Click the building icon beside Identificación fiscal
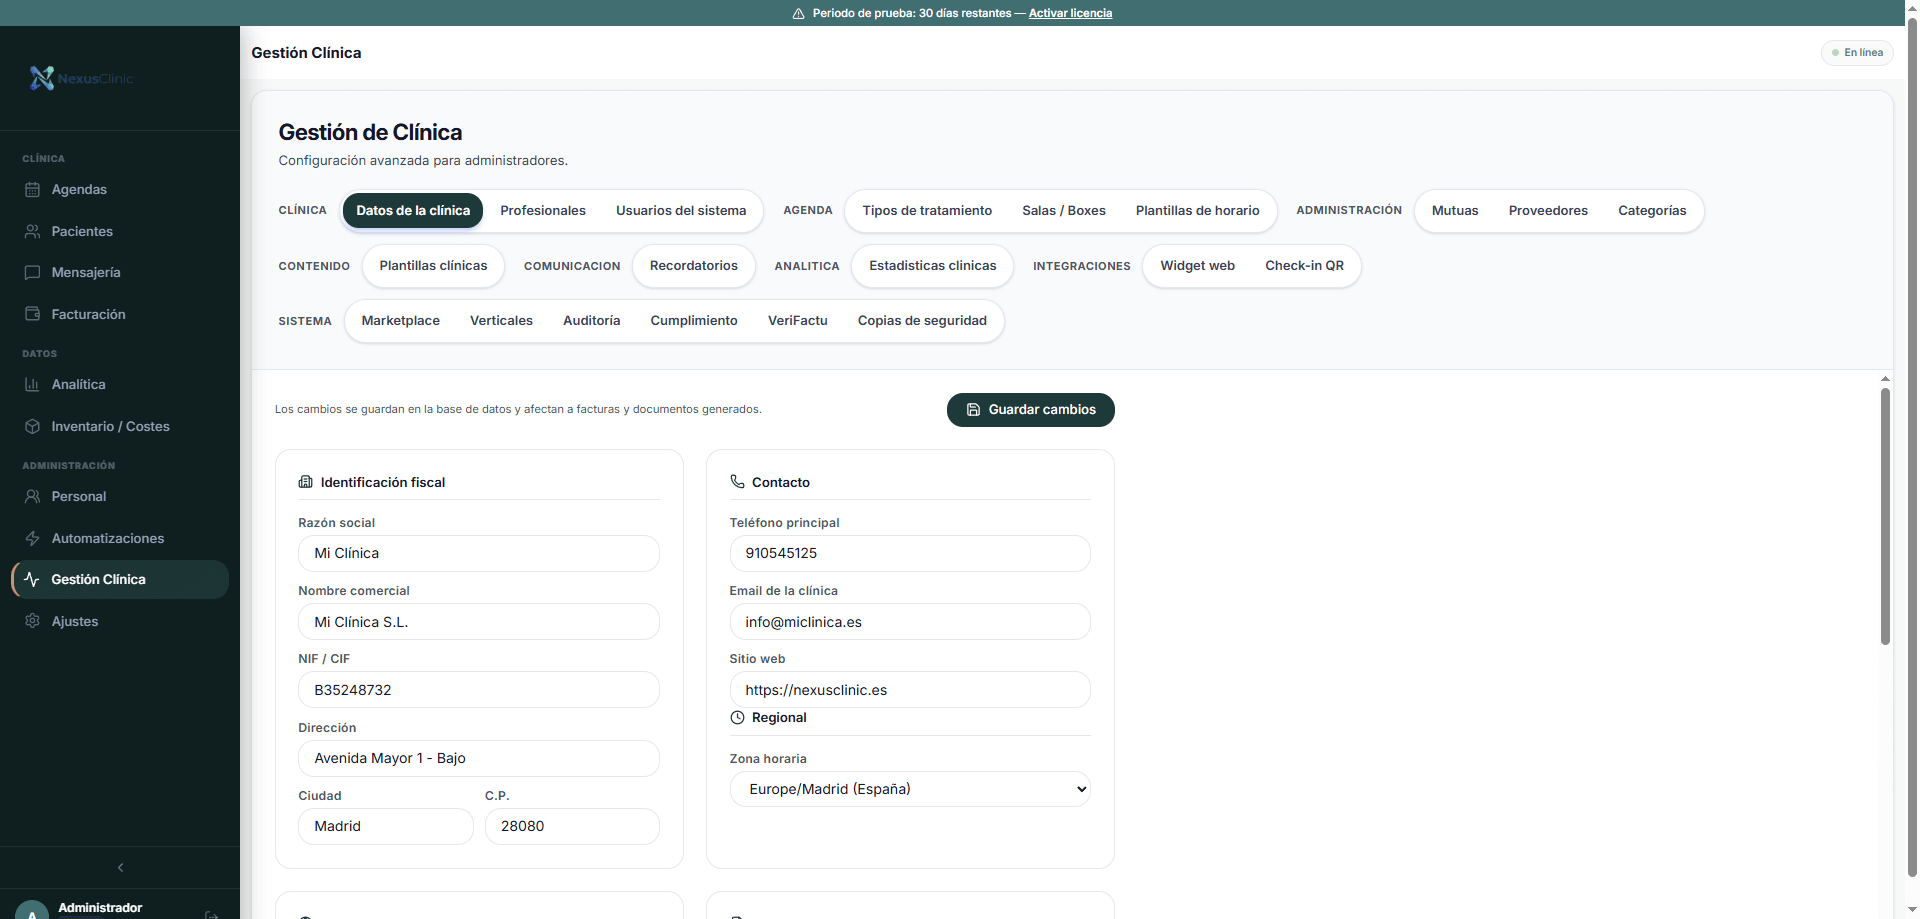Image resolution: width=1920 pixels, height=919 pixels. click(x=306, y=482)
